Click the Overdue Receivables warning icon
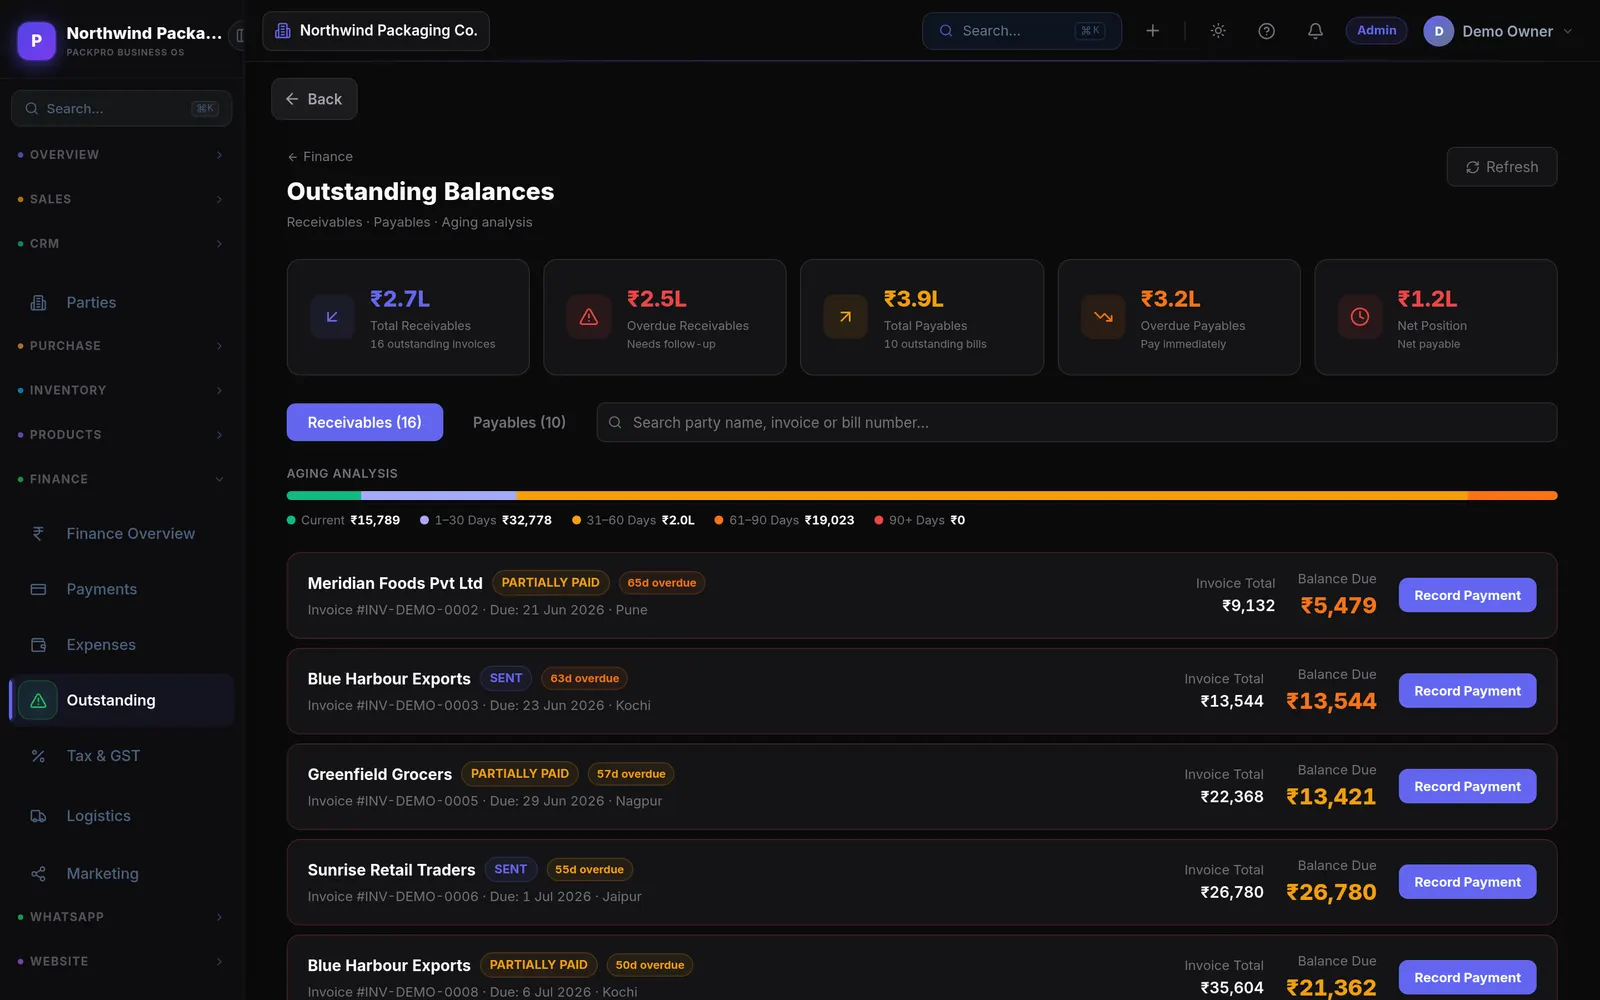This screenshot has height=1000, width=1600. 589,317
